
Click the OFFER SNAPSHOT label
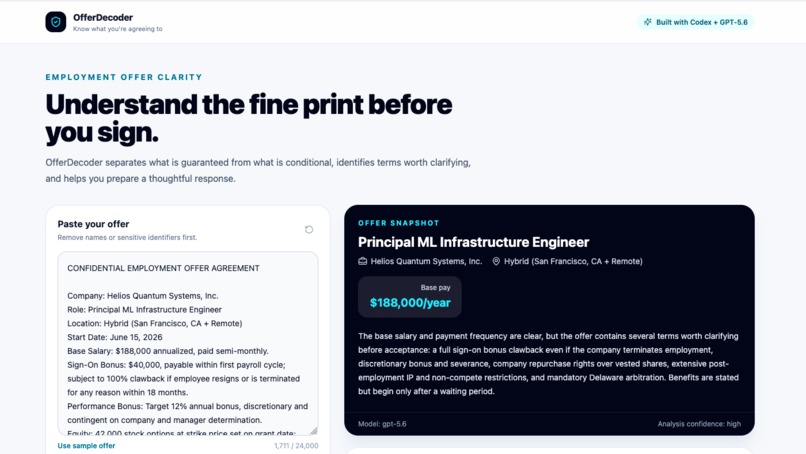click(398, 223)
